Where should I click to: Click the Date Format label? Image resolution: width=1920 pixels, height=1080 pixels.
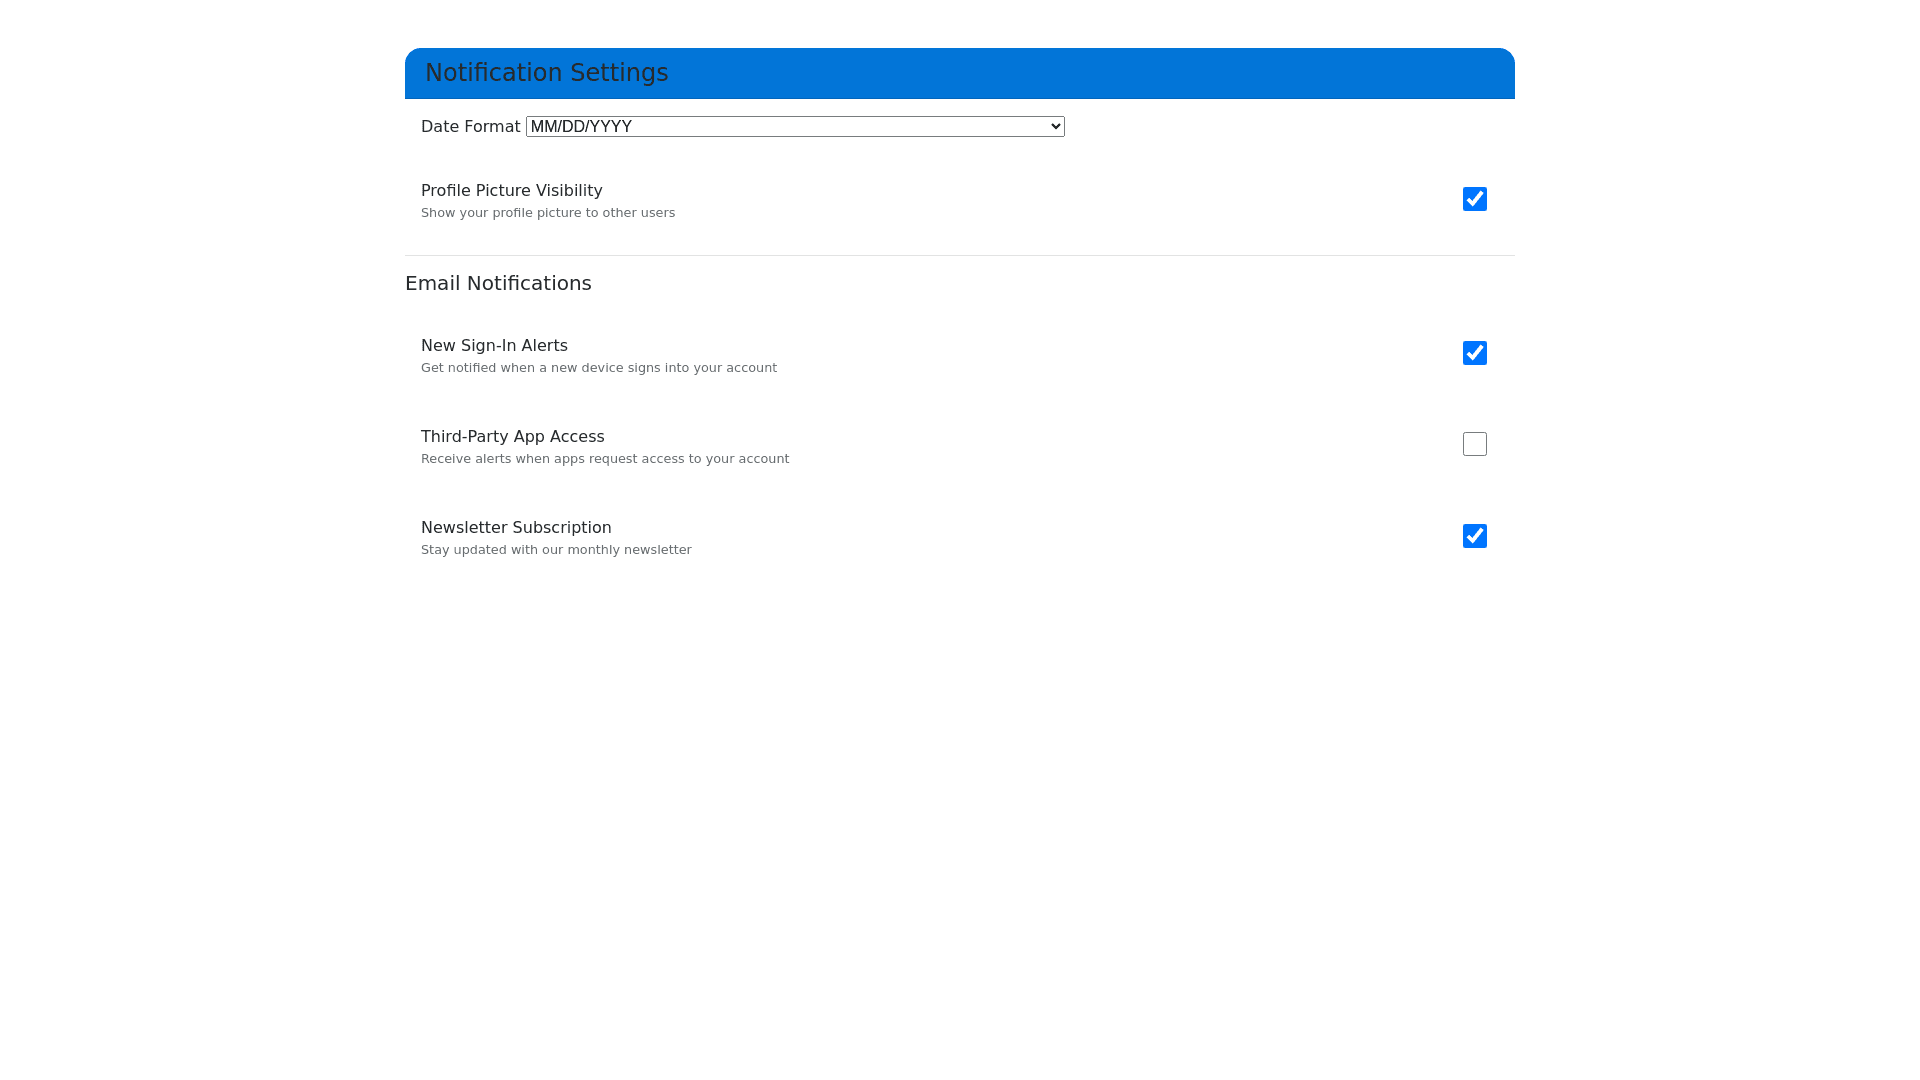(470, 127)
